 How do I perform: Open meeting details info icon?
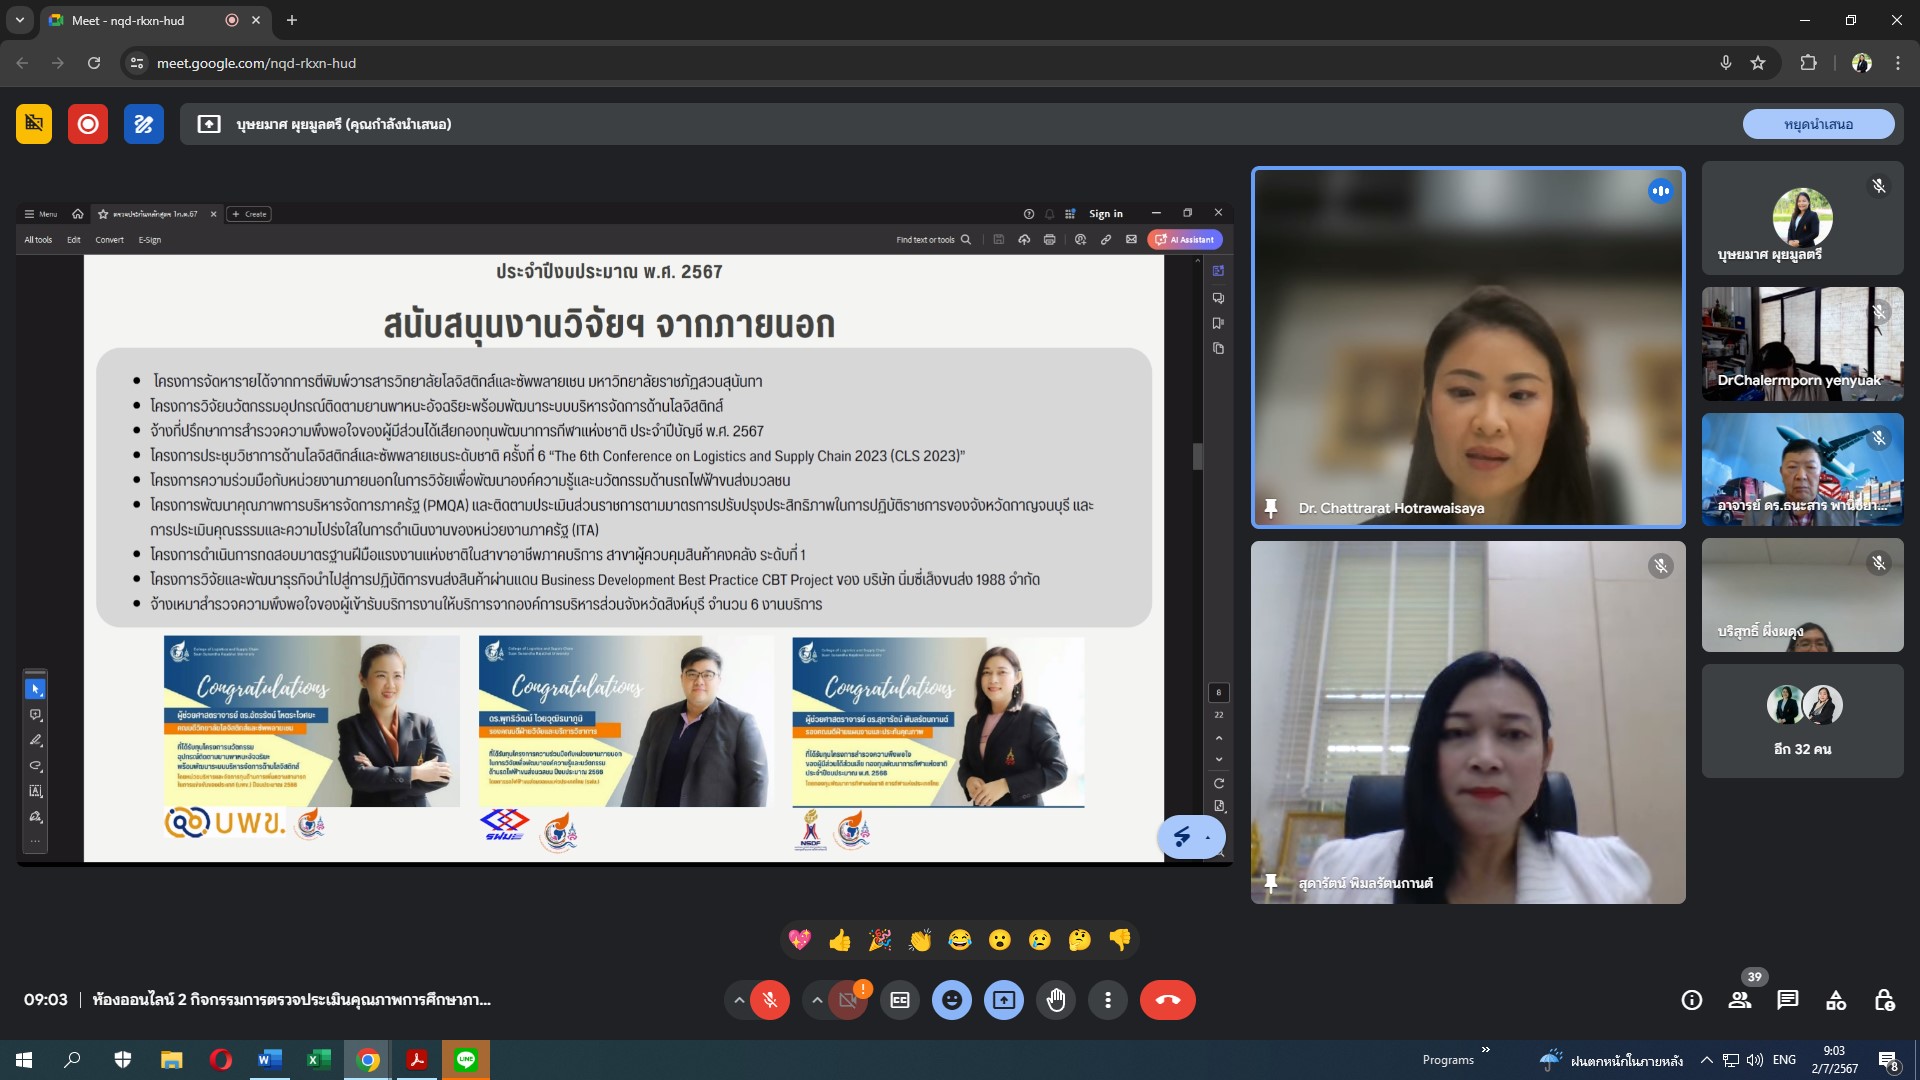[x=1692, y=1000]
